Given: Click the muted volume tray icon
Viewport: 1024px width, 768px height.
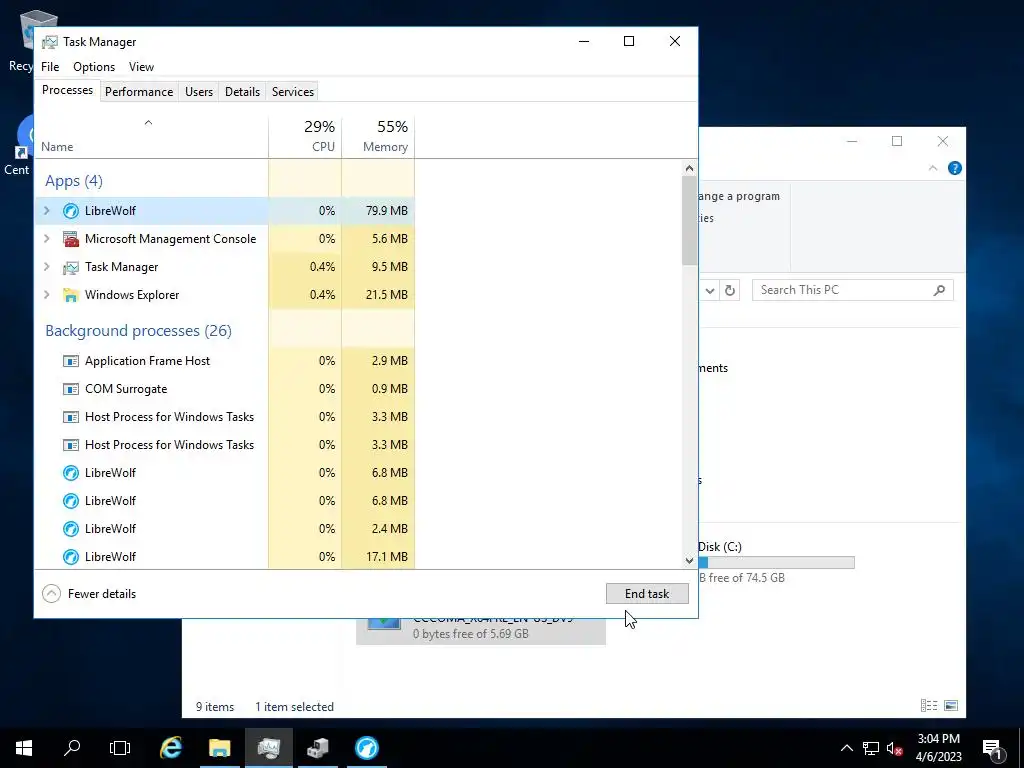Looking at the screenshot, I should 894,748.
